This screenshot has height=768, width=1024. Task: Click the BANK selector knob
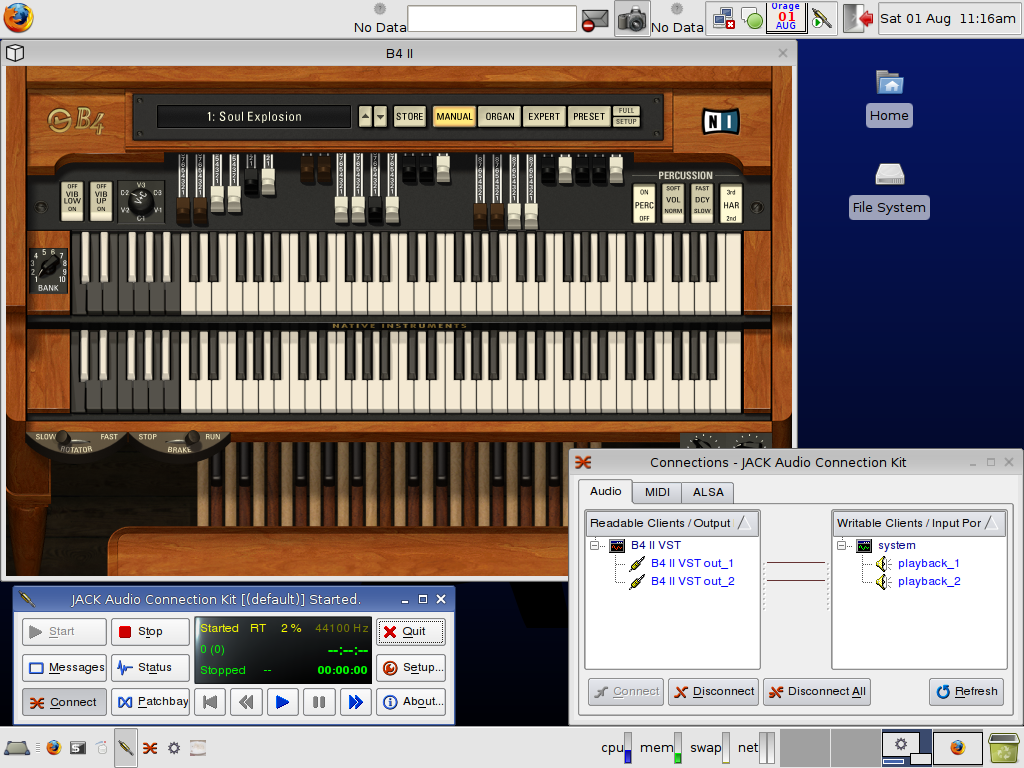[48, 268]
